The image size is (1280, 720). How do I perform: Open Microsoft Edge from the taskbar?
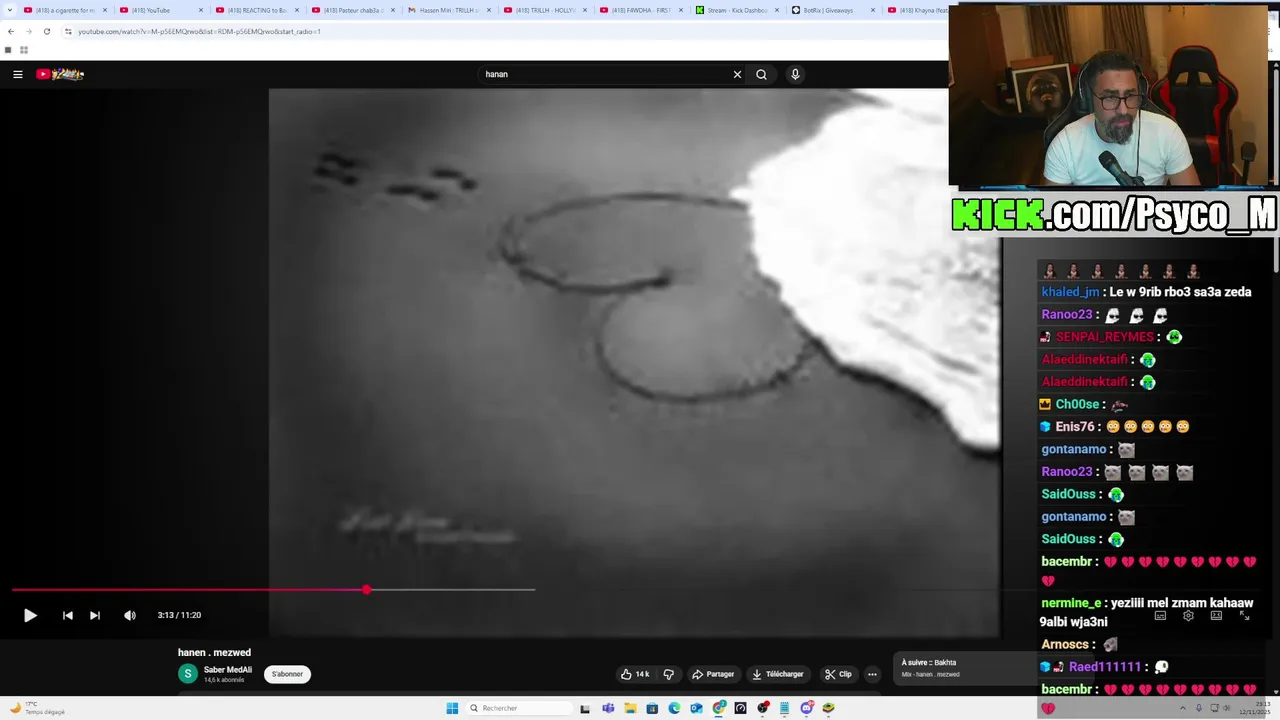tap(674, 708)
